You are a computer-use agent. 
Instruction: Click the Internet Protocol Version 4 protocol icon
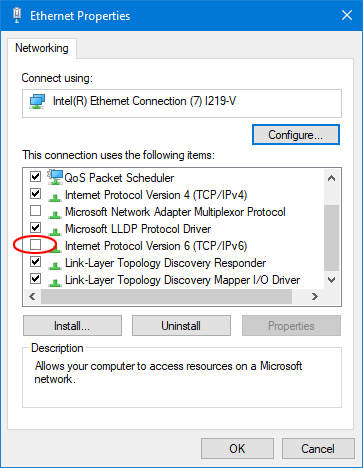tap(55, 198)
